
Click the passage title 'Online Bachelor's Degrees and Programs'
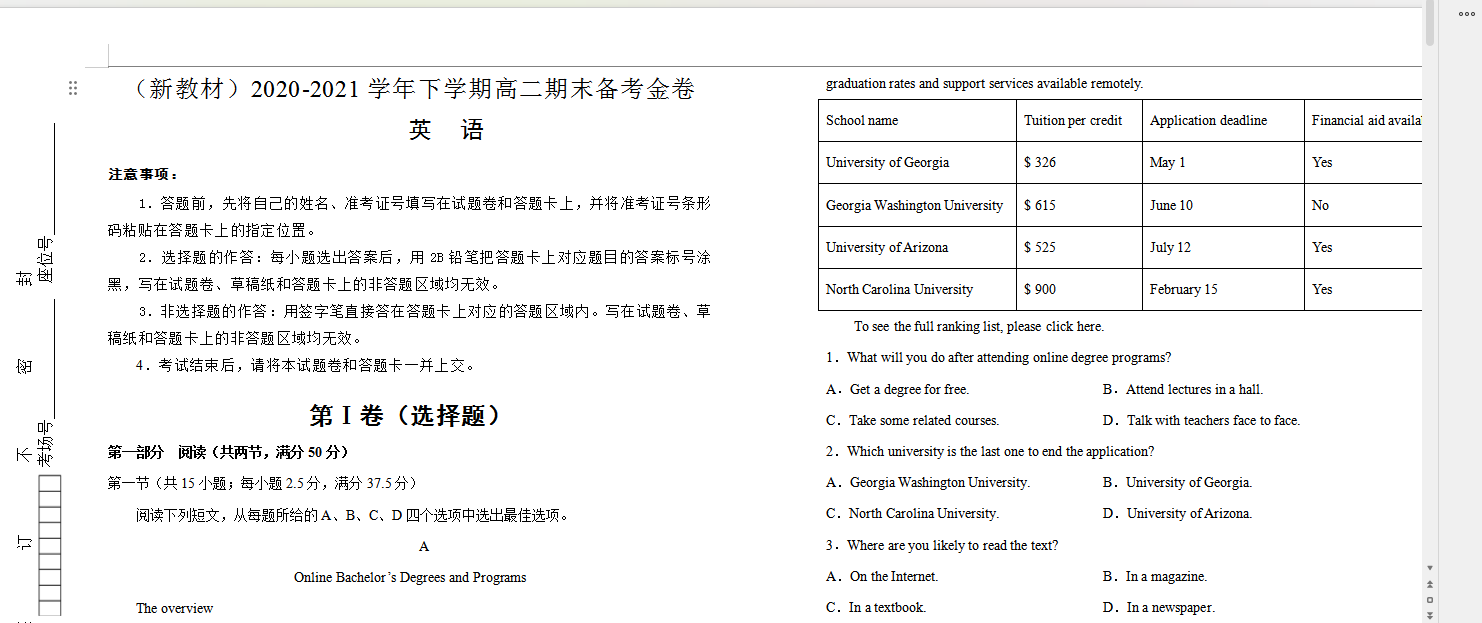pos(410,577)
